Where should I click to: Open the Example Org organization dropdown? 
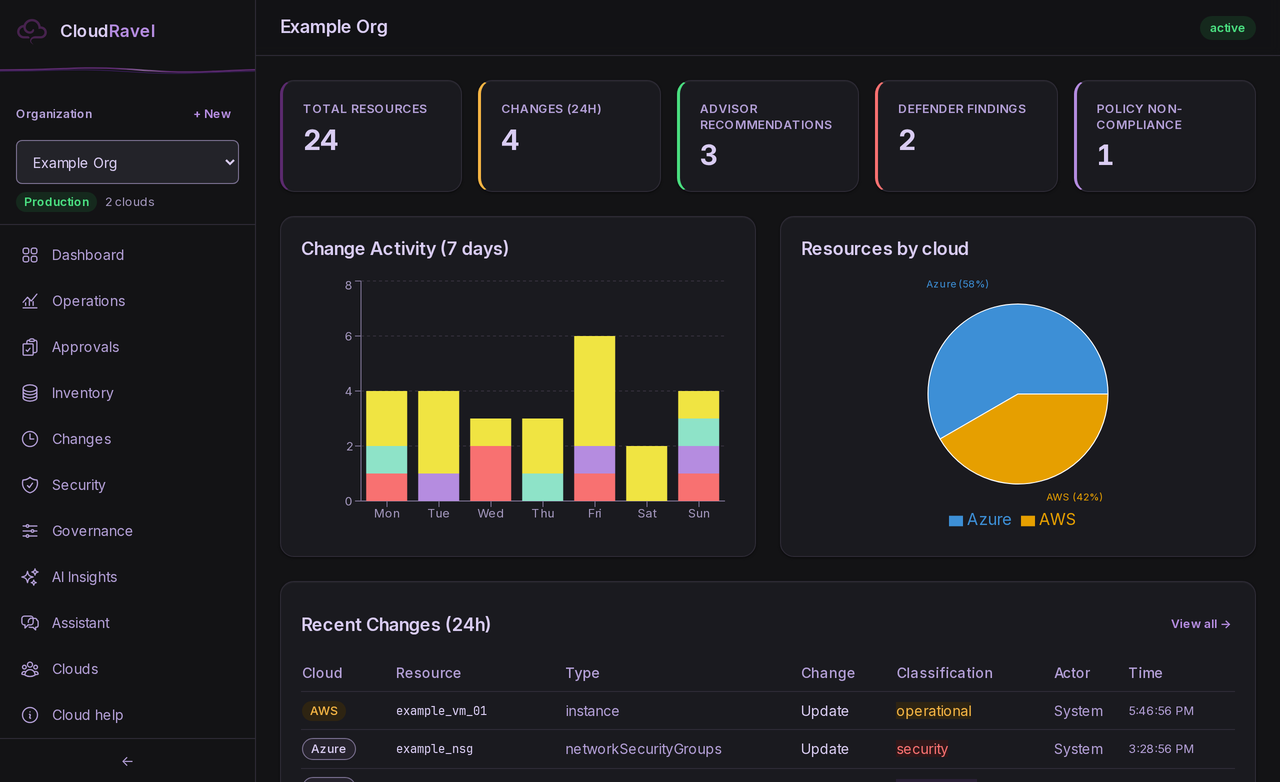point(127,162)
